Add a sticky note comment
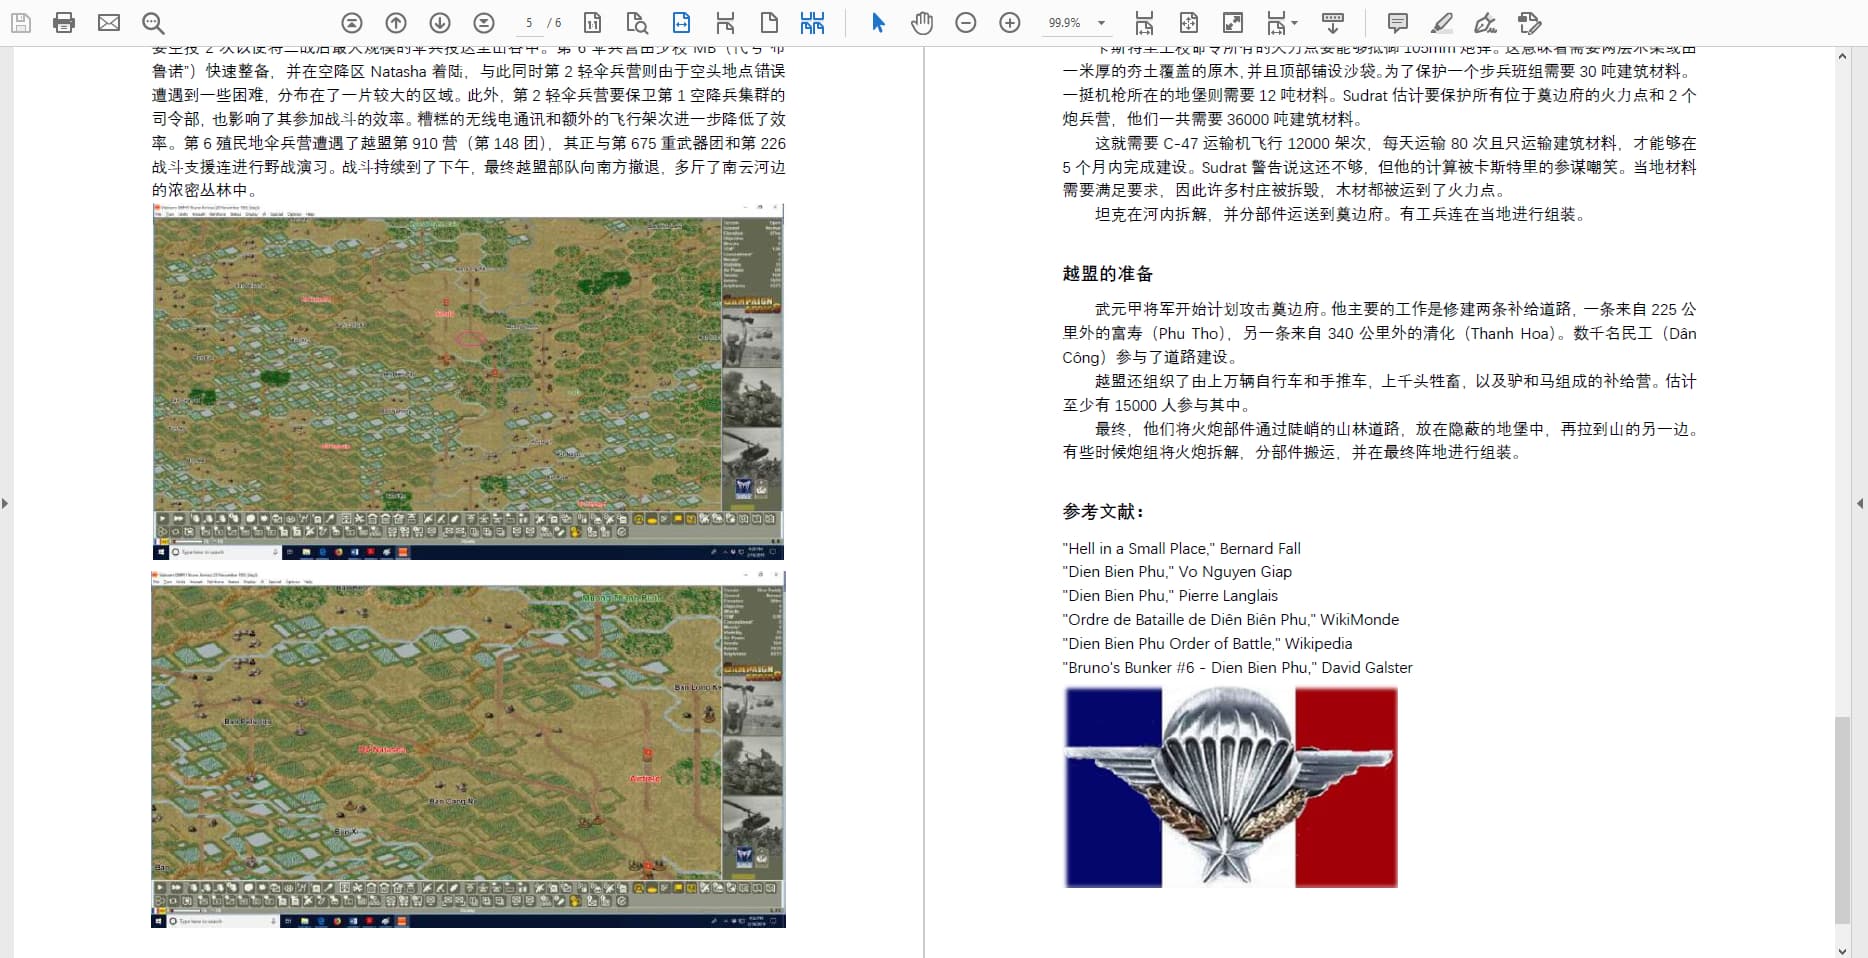The height and width of the screenshot is (958, 1868). 1398,23
